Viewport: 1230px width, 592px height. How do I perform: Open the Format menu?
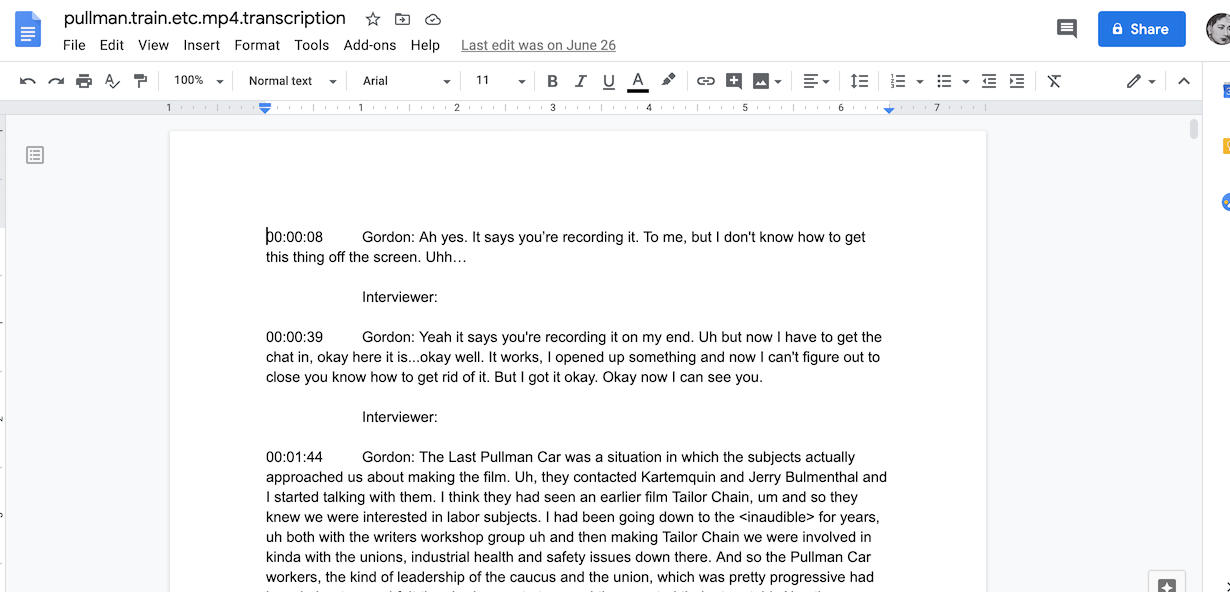pos(257,45)
